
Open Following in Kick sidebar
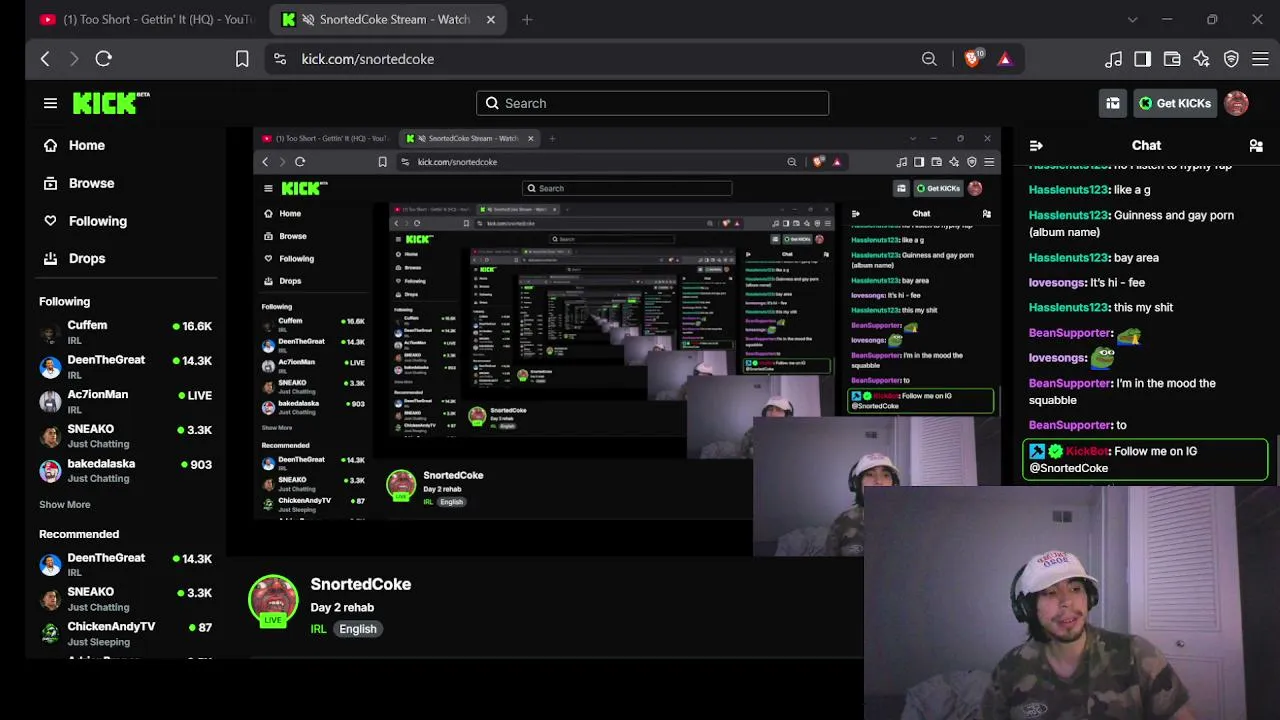[125, 221]
